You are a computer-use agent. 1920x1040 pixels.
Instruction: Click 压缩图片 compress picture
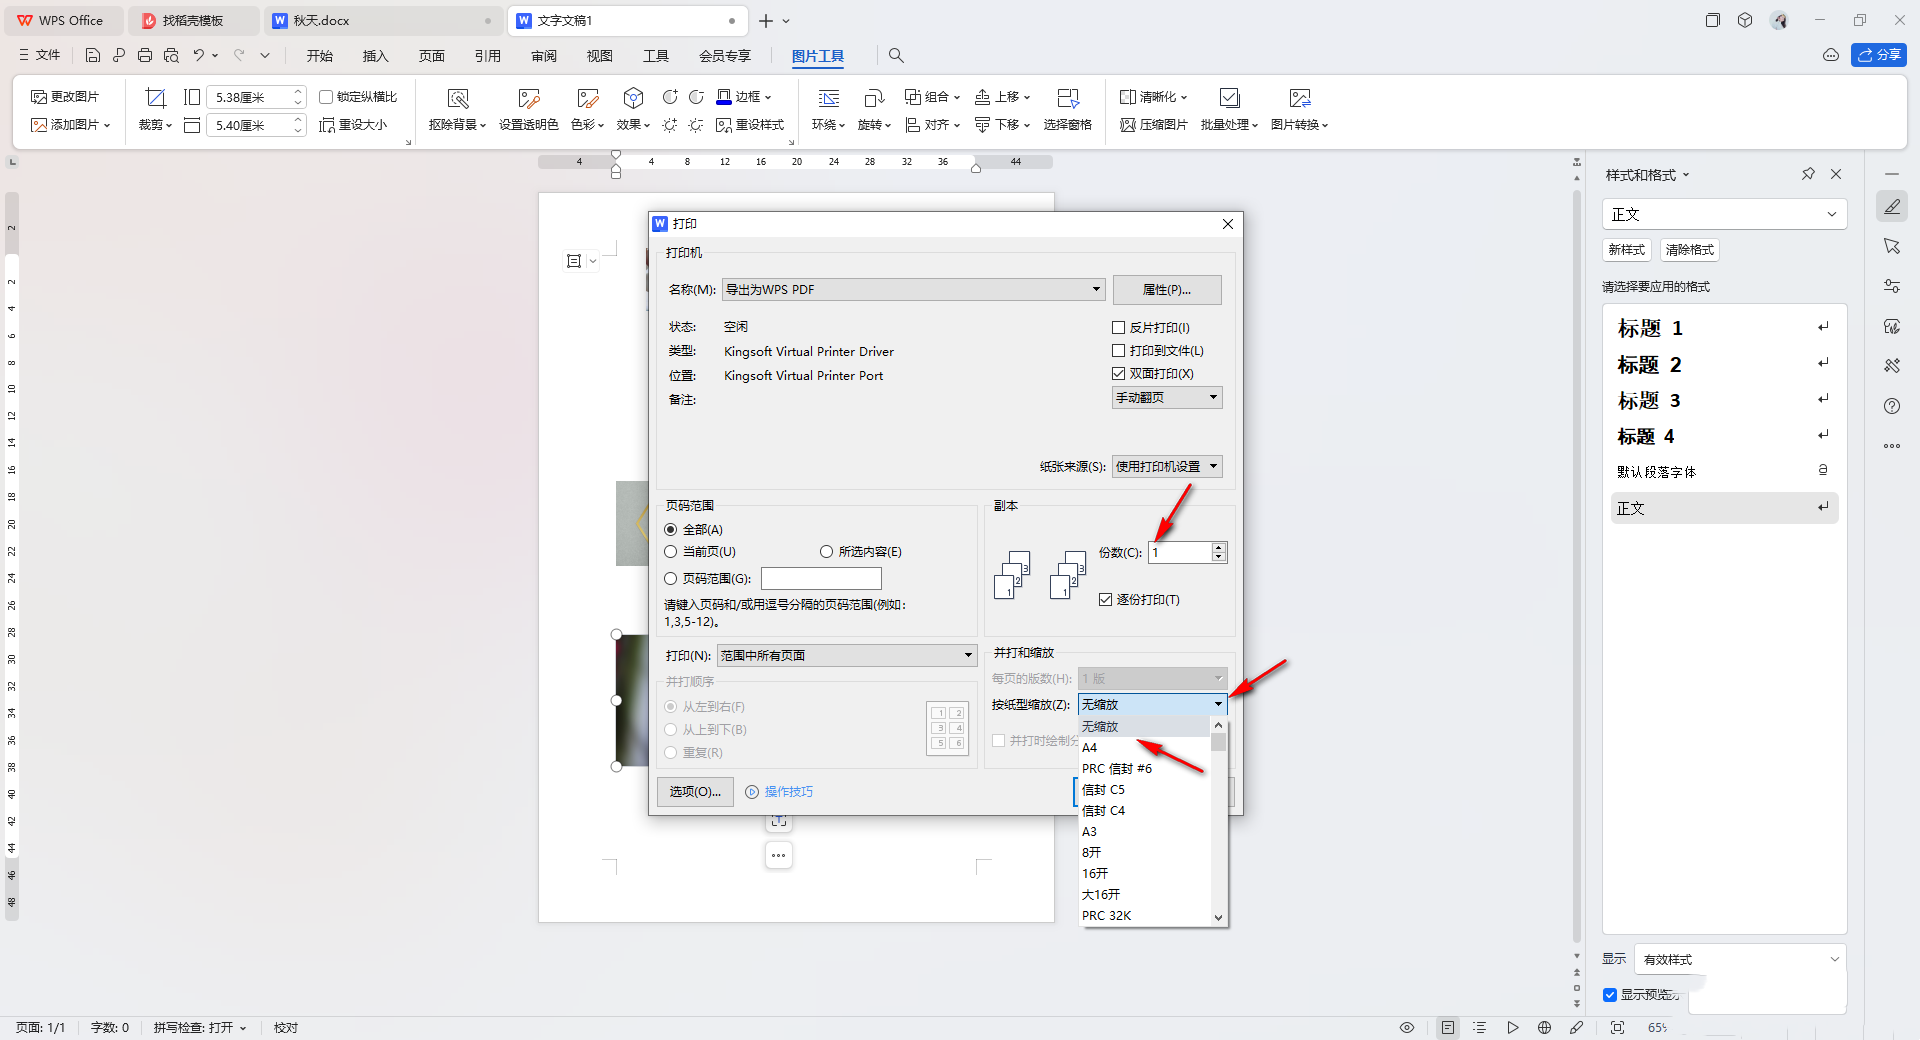click(x=1154, y=125)
